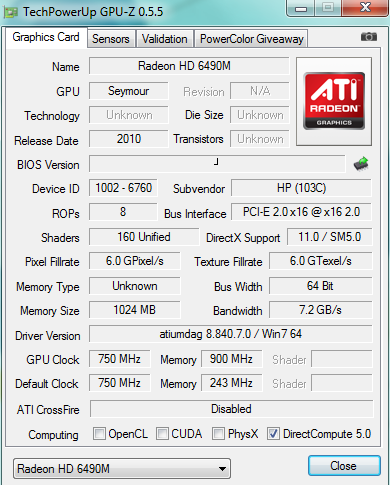The width and height of the screenshot is (390, 485).
Task: Click the ATI CrossFire Disabled field
Action: 231,409
